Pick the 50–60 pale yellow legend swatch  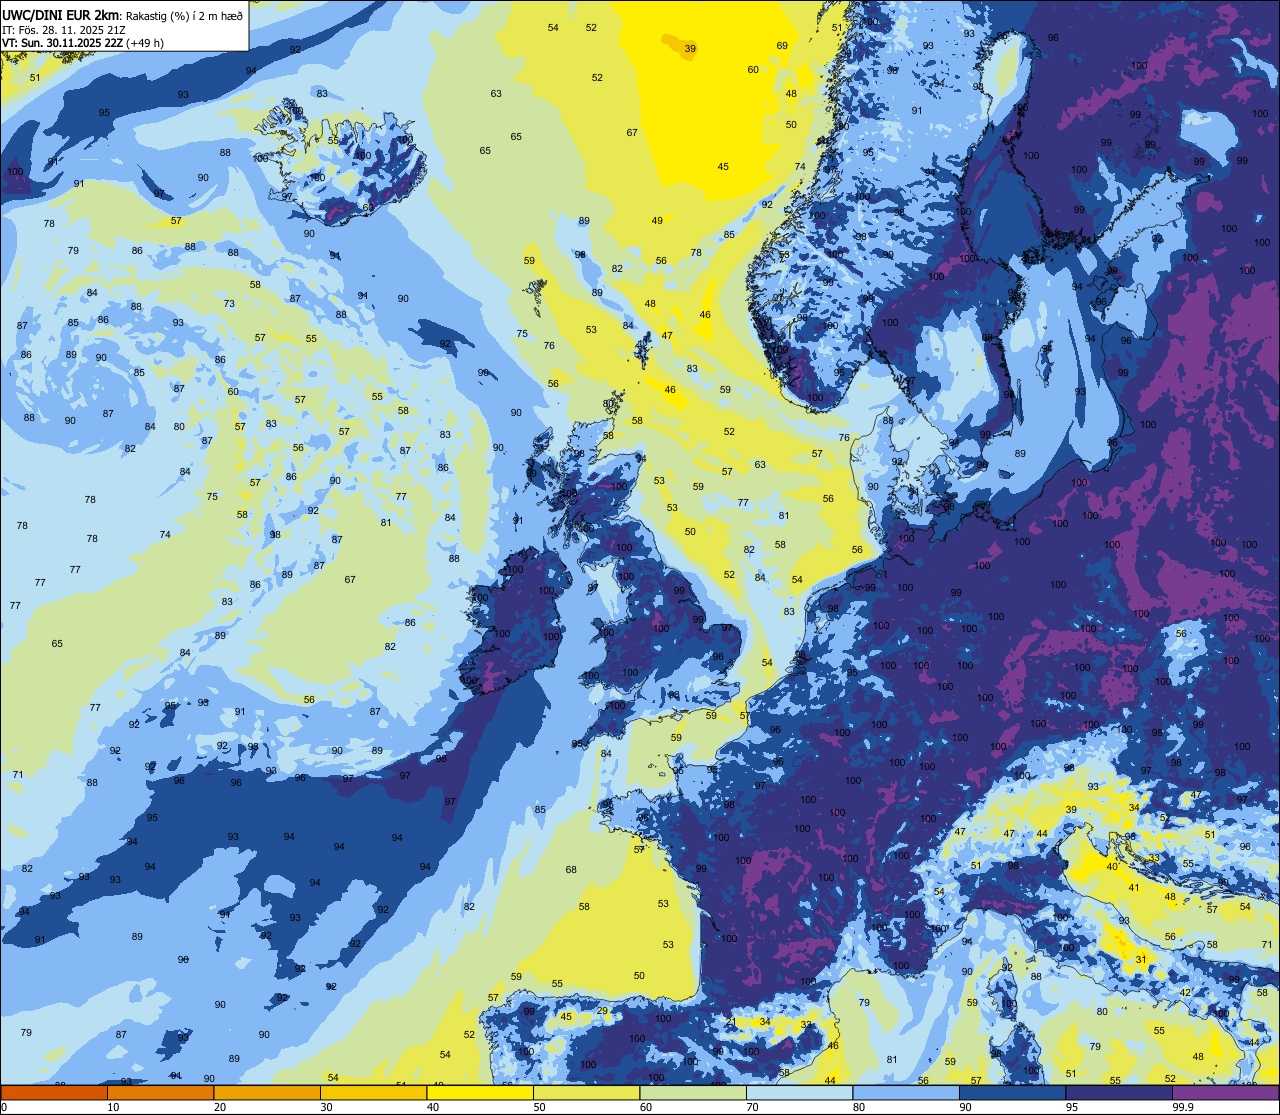tap(586, 1093)
